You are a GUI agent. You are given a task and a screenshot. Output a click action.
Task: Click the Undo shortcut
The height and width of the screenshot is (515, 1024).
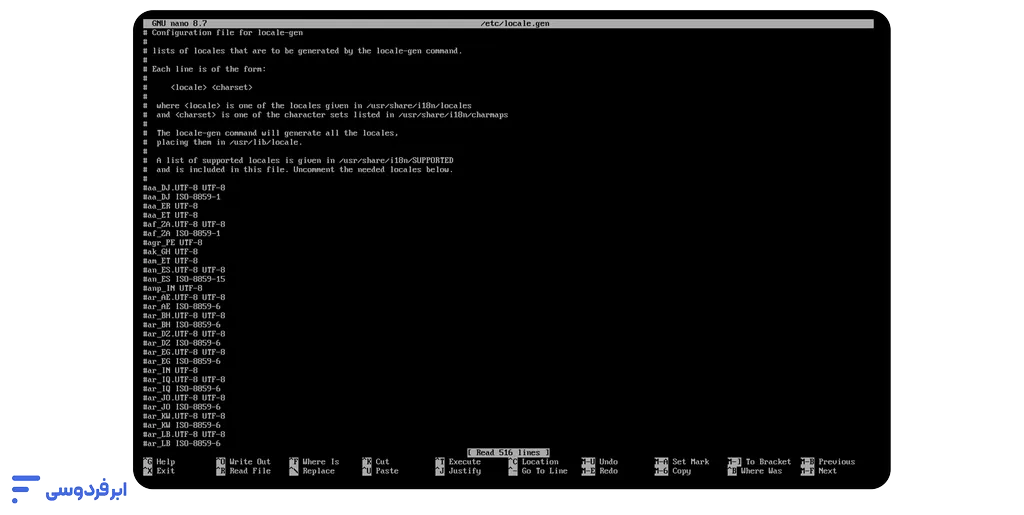(x=608, y=462)
